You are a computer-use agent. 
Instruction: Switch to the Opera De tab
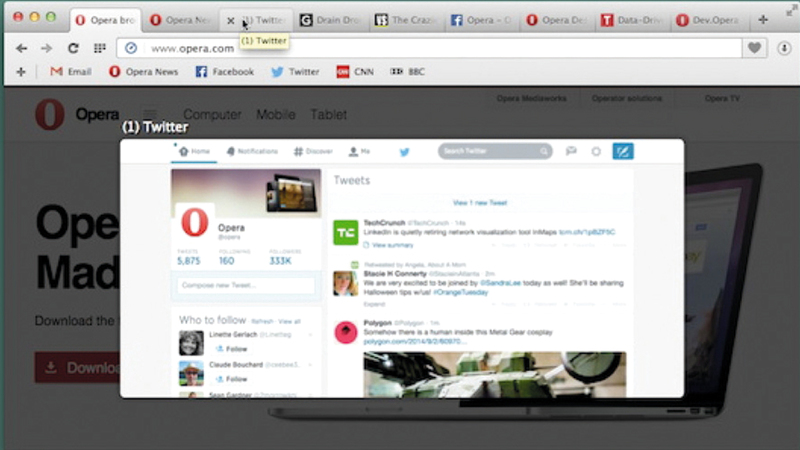(x=556, y=20)
